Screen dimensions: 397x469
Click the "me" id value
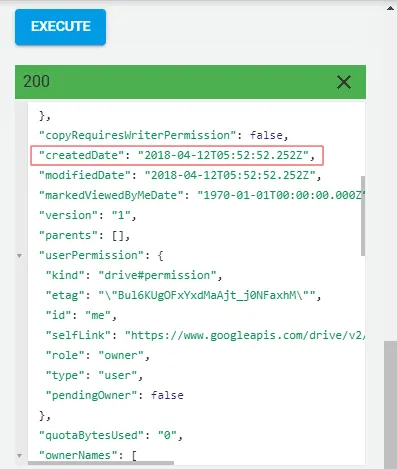pyautogui.click(x=98, y=315)
